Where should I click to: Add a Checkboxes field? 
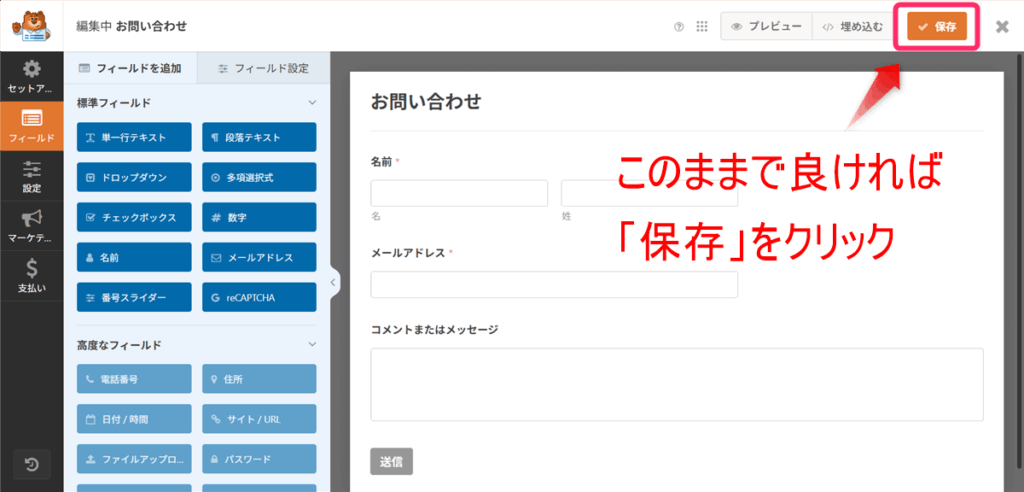[135, 218]
